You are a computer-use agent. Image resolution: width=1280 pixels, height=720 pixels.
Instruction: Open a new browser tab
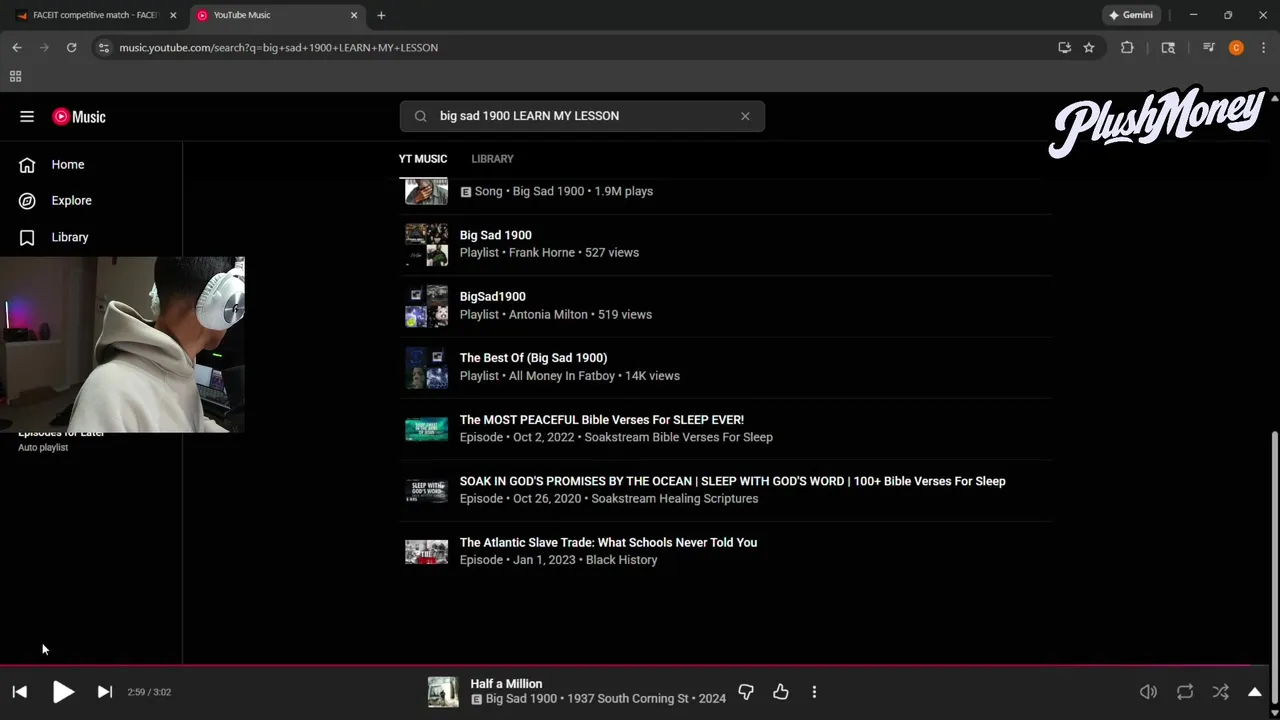pos(381,15)
